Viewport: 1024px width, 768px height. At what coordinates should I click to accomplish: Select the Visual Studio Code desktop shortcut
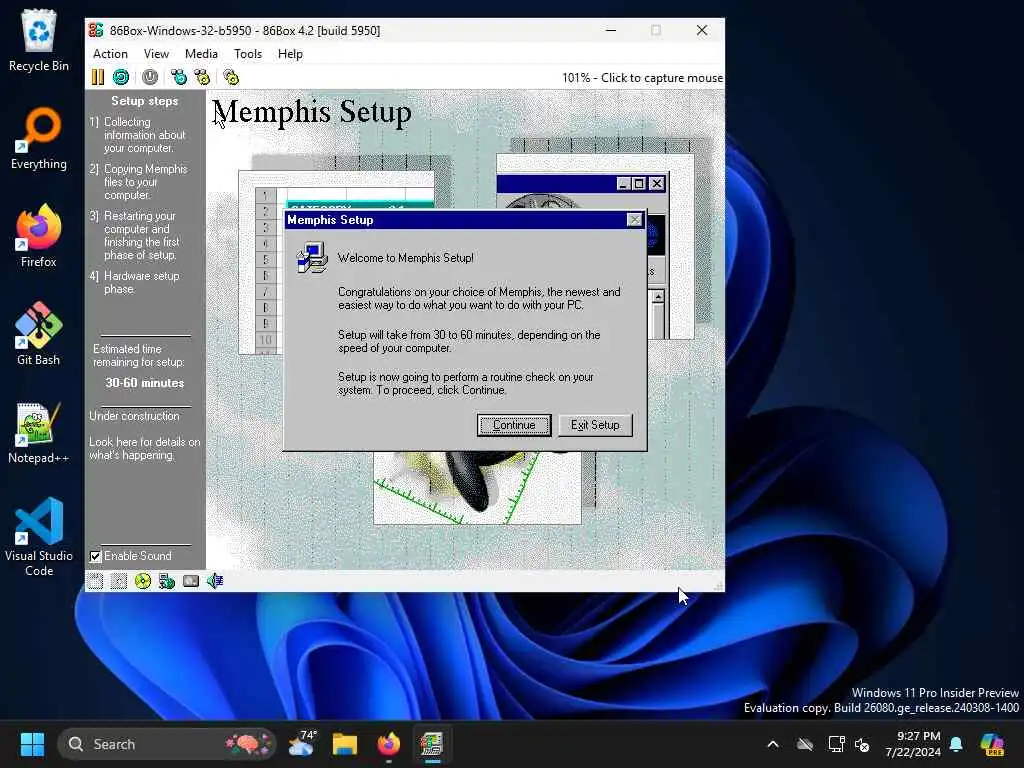[39, 537]
